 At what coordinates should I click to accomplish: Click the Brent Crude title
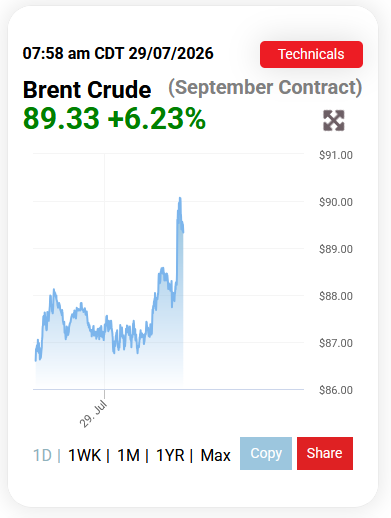(87, 90)
